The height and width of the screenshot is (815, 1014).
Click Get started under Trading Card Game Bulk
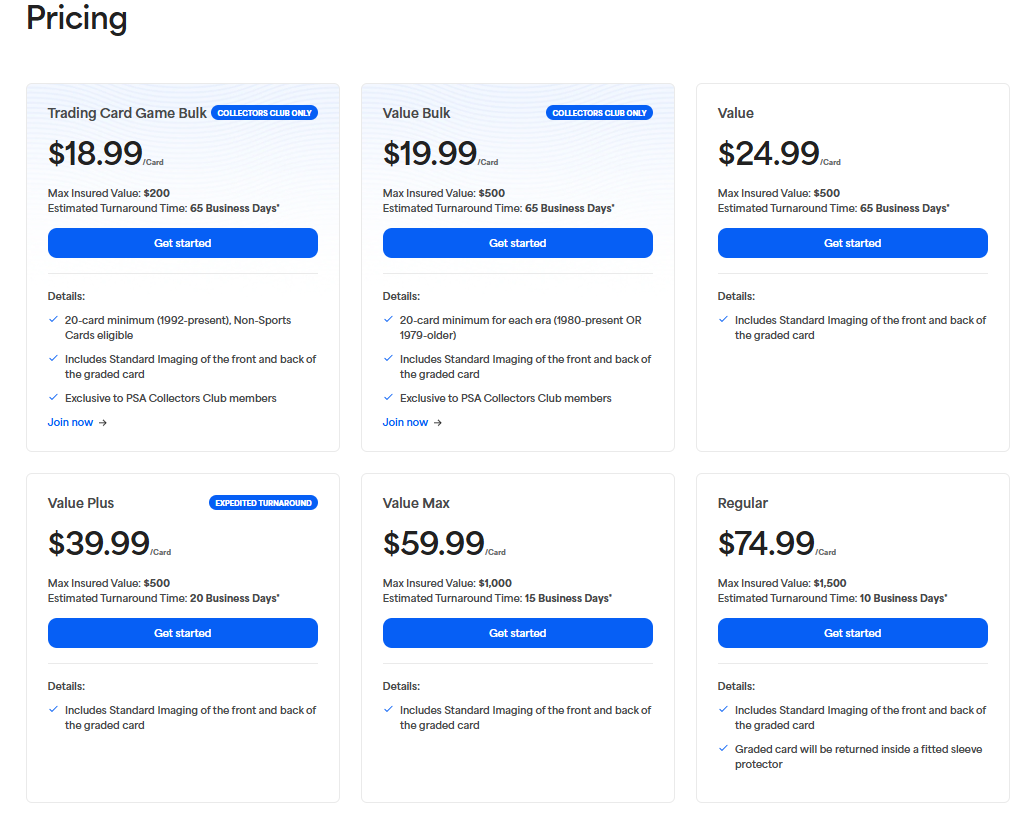point(182,243)
